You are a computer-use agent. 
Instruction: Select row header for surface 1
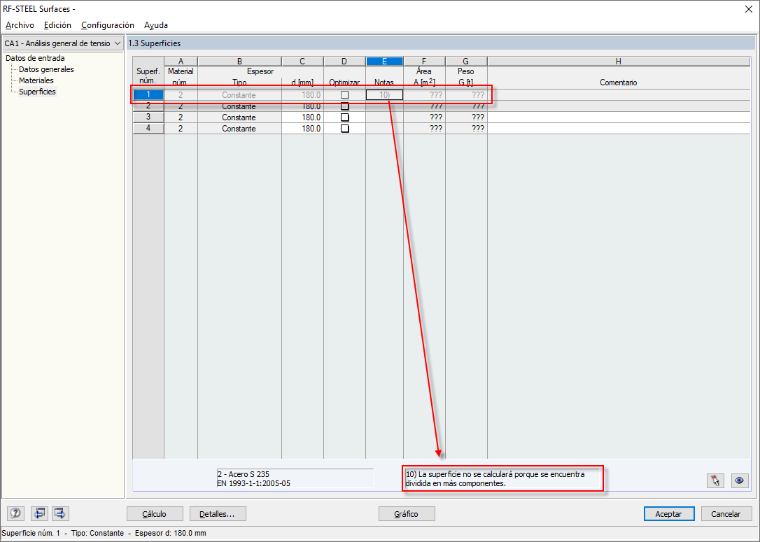(148, 95)
